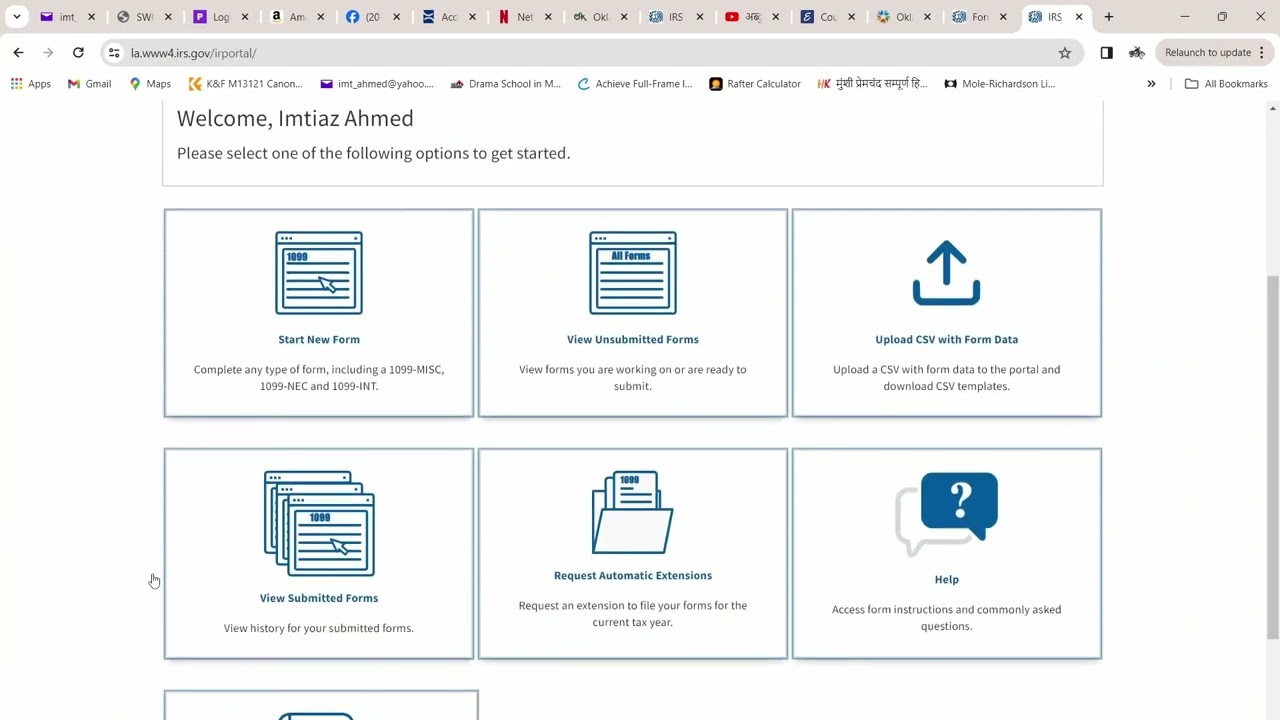1280x720 pixels.
Task: Reload the IRS portal page
Action: [78, 53]
